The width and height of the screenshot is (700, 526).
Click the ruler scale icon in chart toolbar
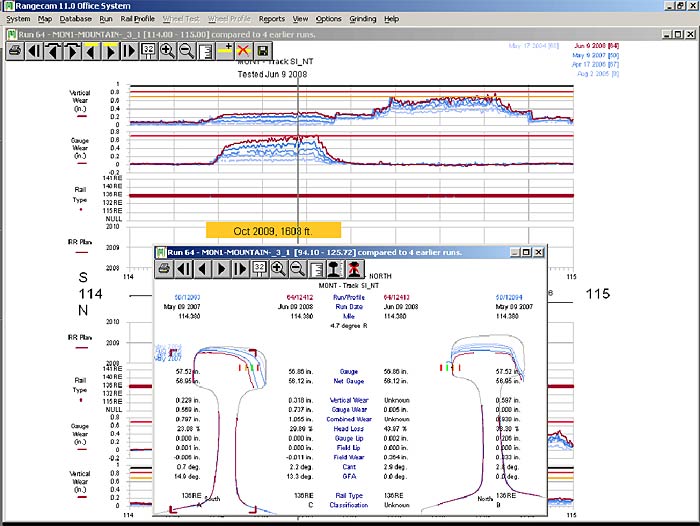click(x=205, y=51)
